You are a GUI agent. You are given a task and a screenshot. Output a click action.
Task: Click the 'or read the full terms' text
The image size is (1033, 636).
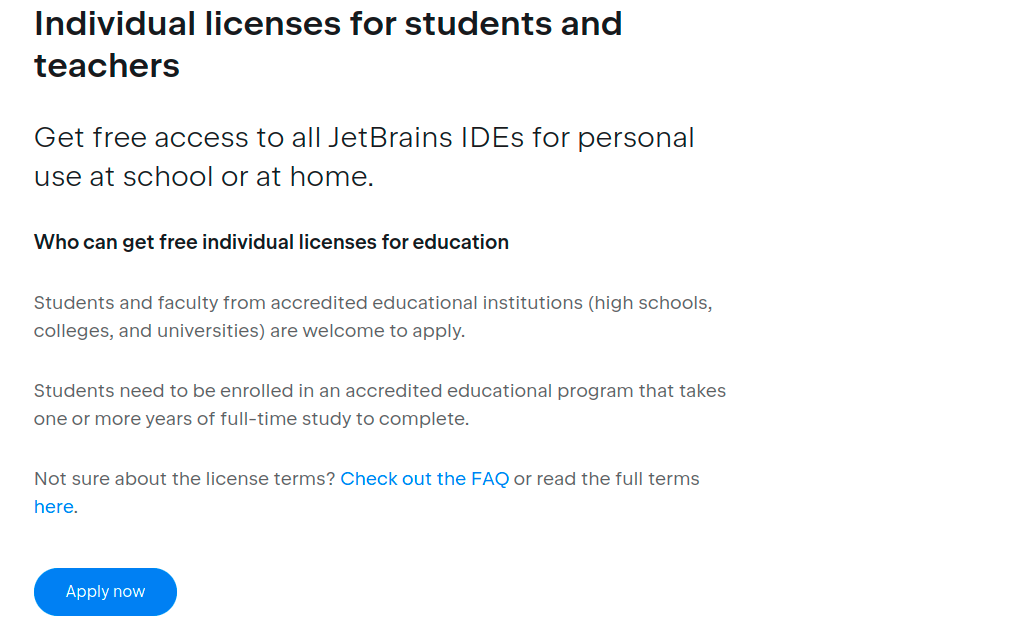[607, 479]
